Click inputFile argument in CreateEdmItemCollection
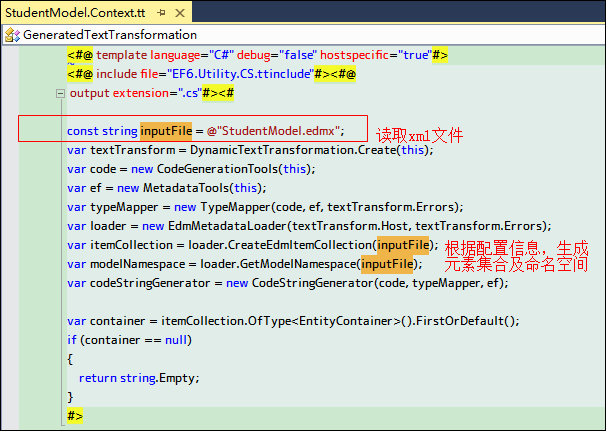The width and height of the screenshot is (606, 431). pyautogui.click(x=403, y=245)
